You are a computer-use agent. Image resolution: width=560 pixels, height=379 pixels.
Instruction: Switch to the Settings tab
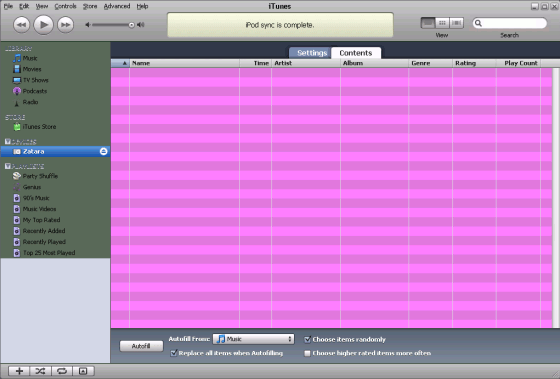(310, 53)
